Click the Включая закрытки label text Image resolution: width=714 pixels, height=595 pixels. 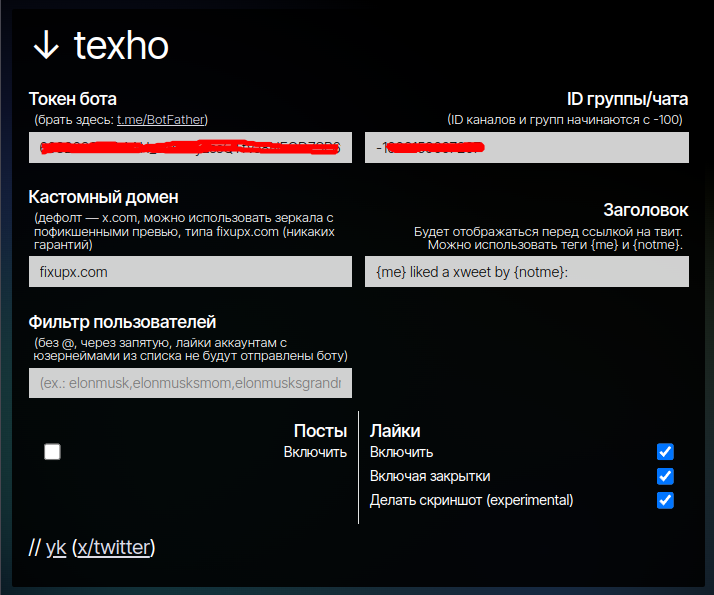430,476
